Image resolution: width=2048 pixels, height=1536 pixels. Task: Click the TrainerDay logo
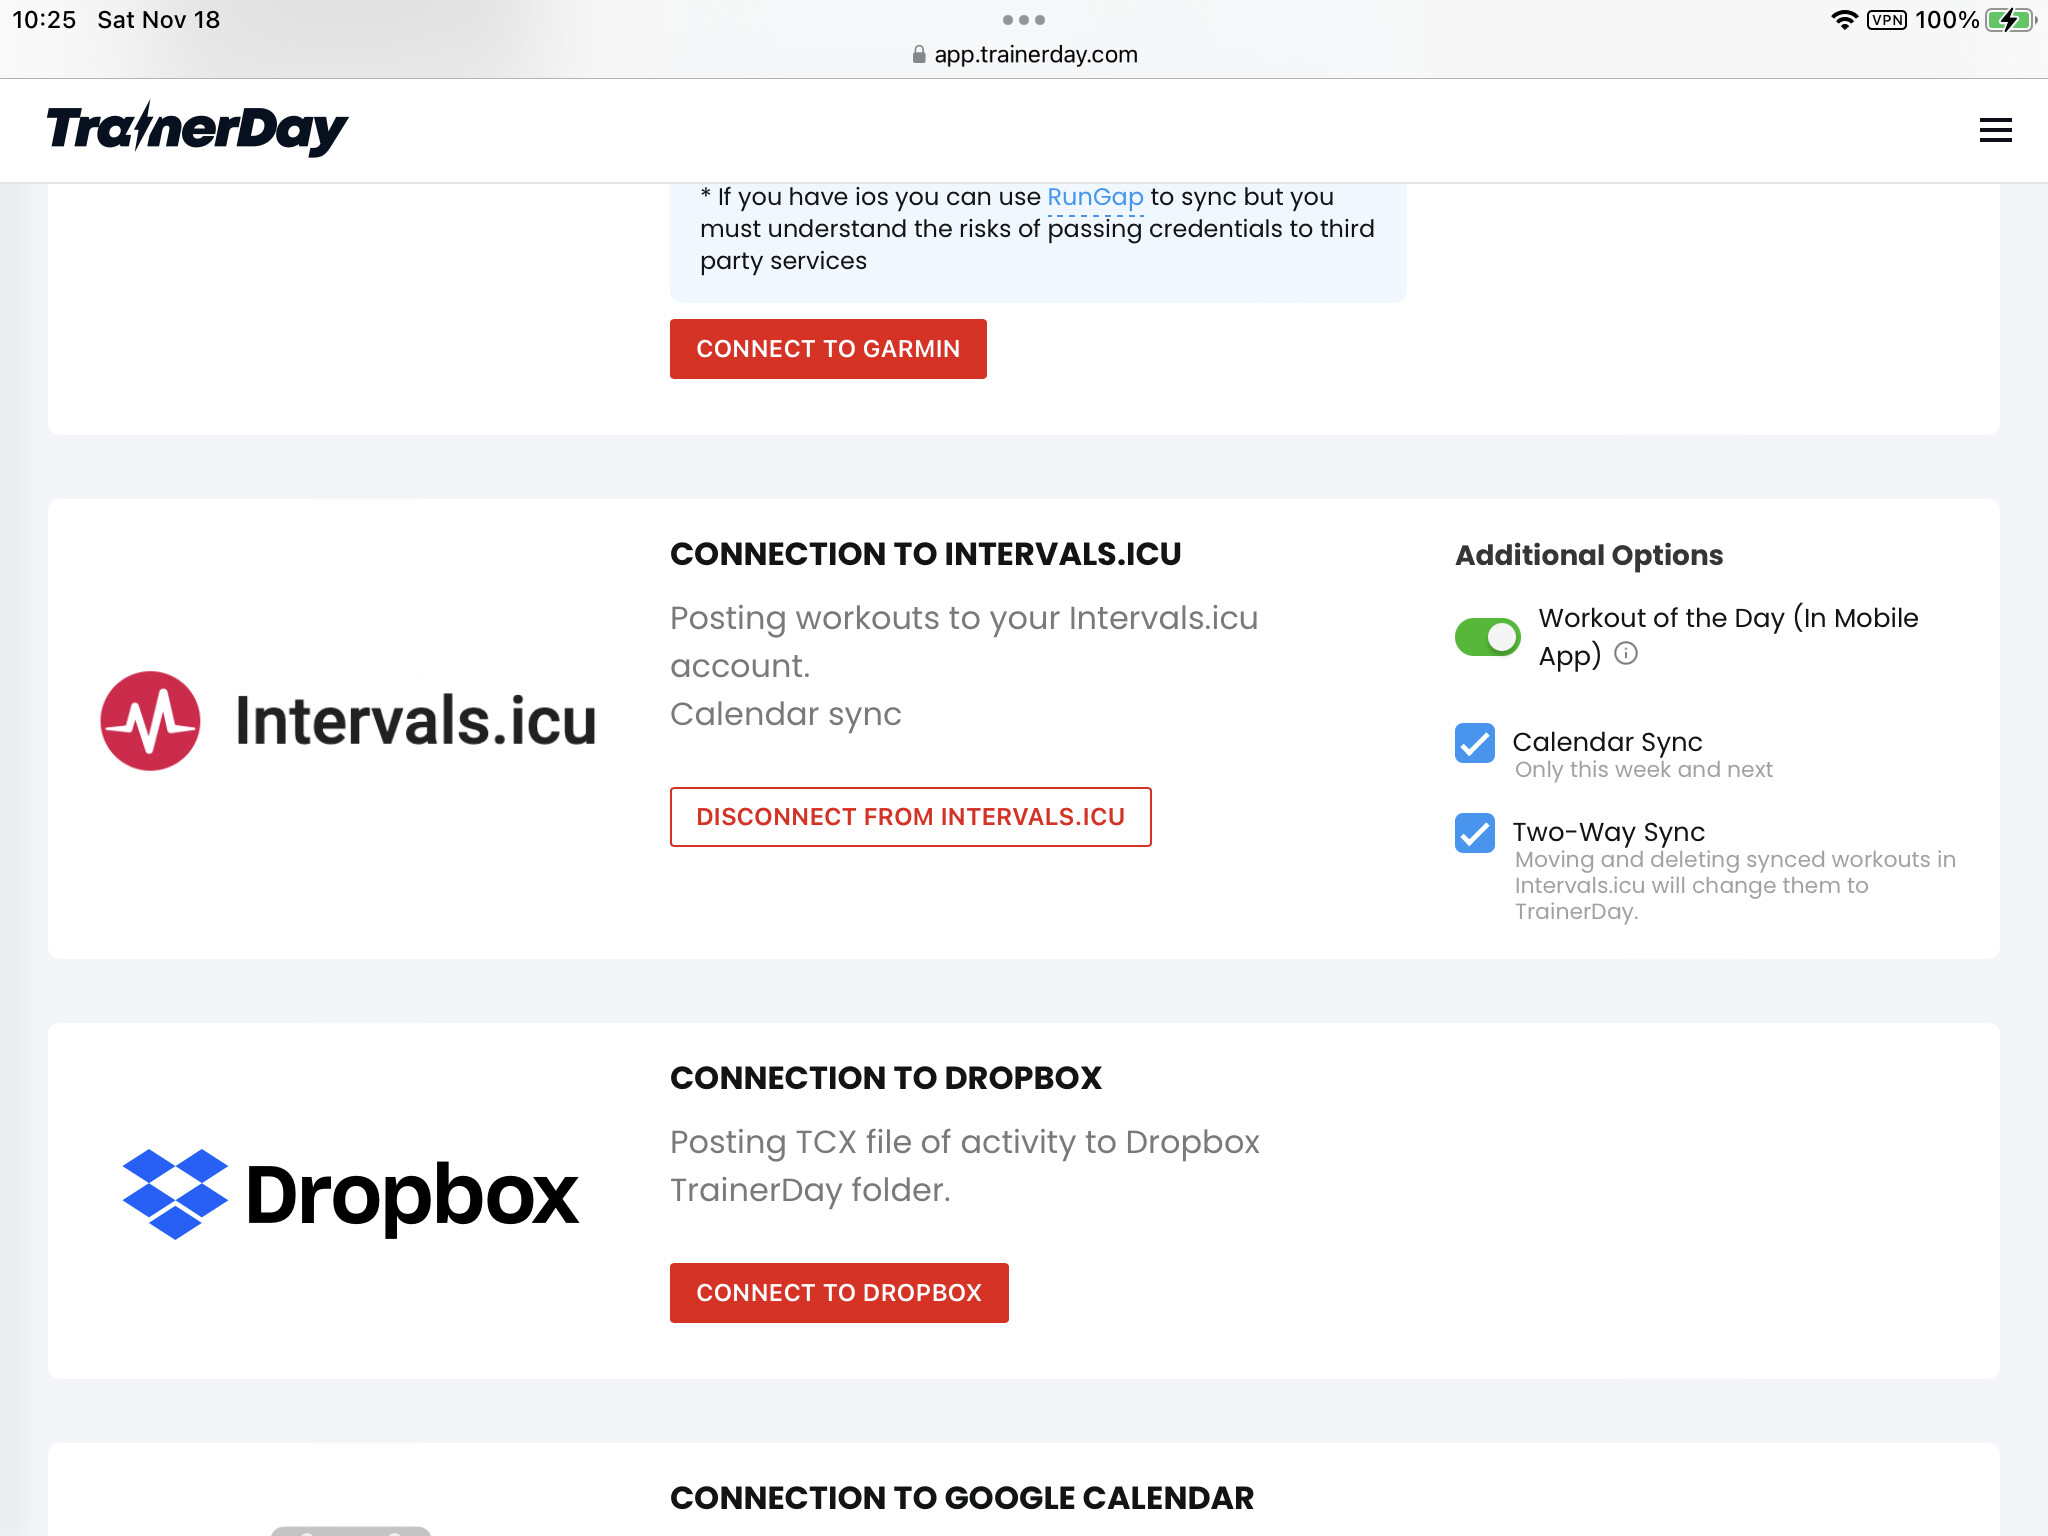click(197, 129)
